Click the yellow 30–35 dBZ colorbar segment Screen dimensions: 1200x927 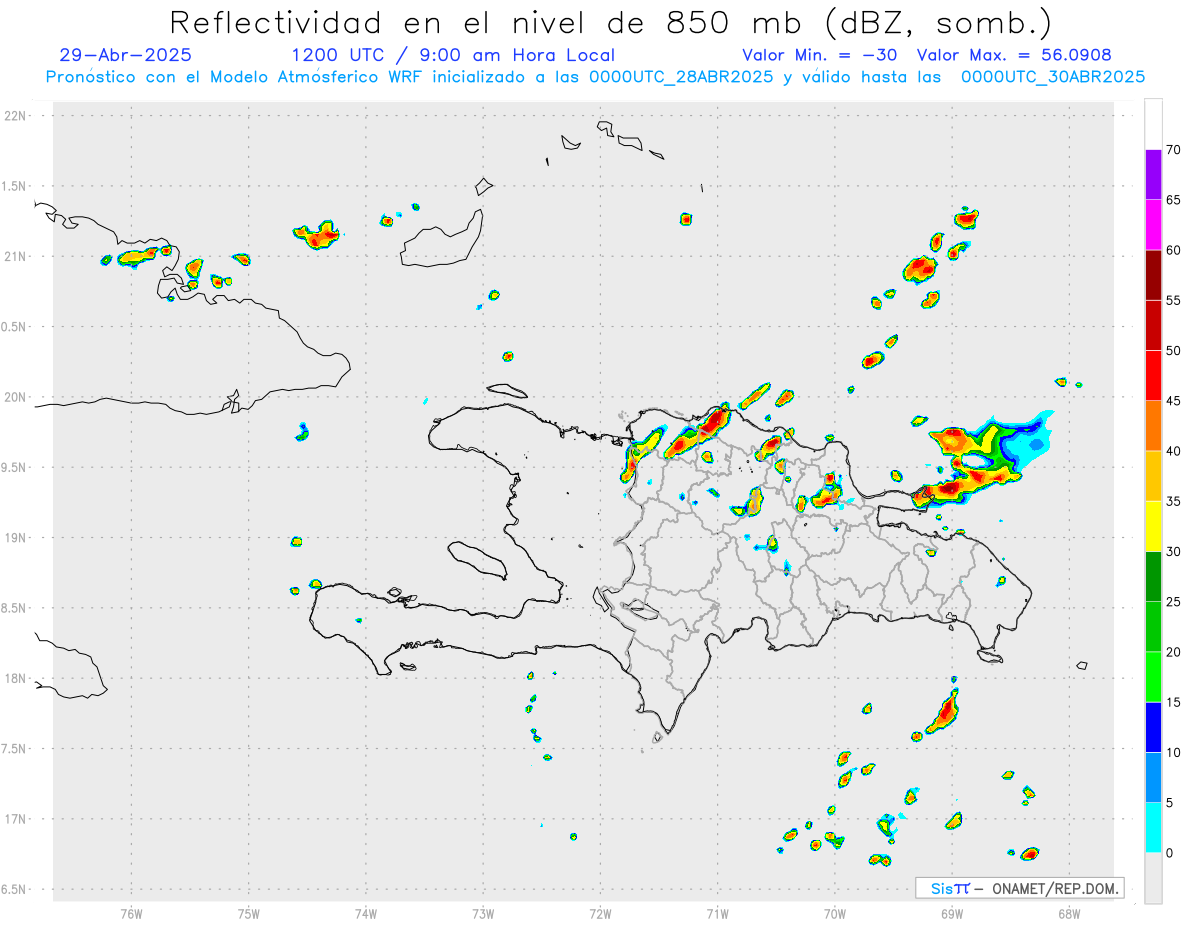click(1153, 526)
